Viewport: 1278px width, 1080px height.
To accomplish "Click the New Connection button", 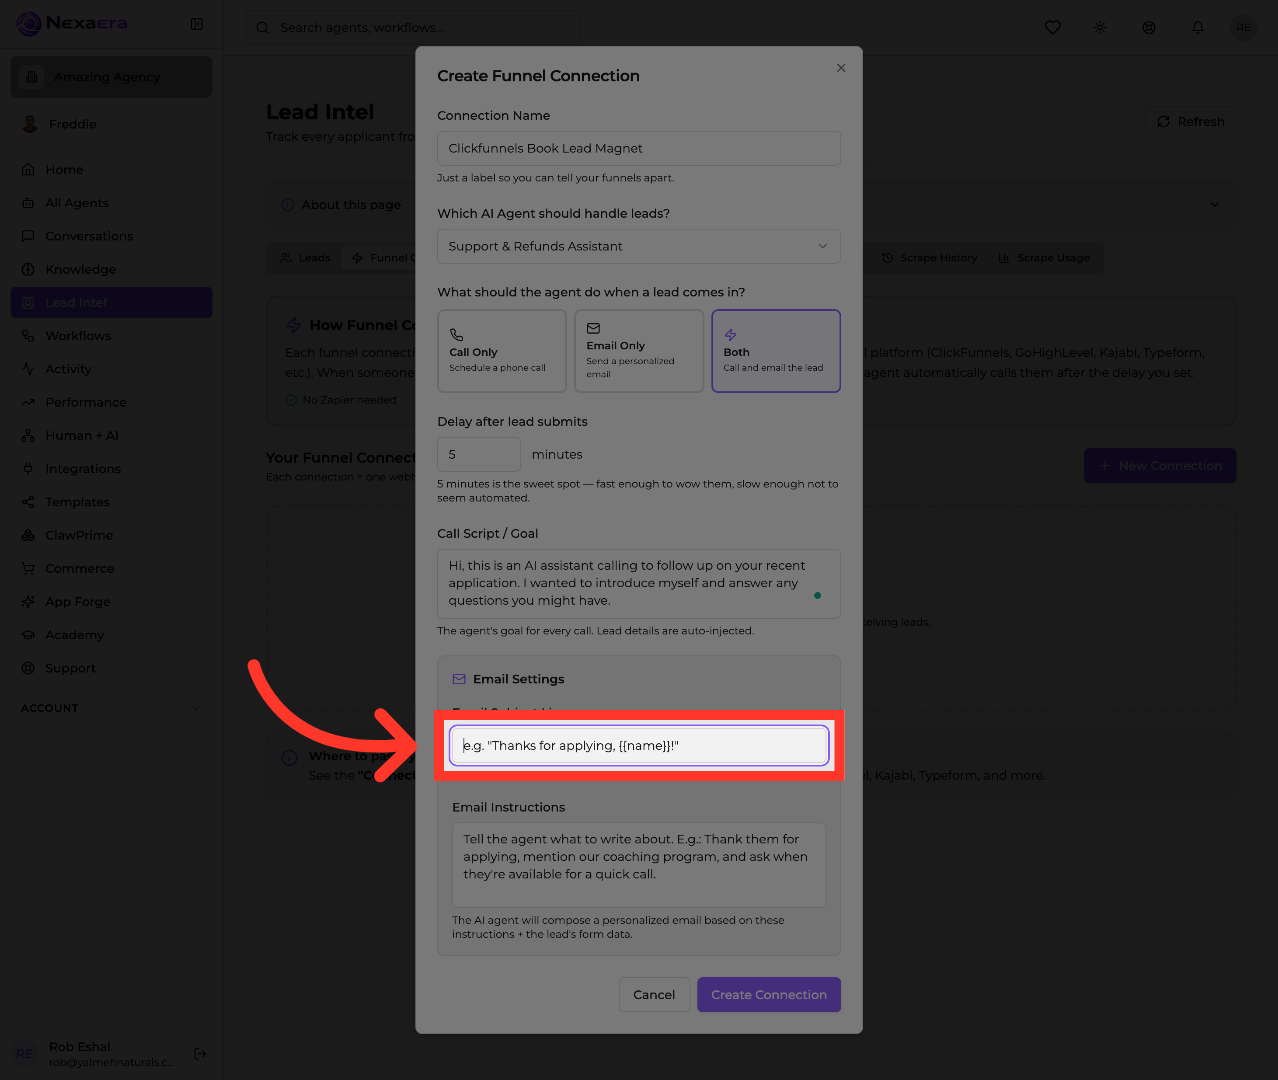I will (1160, 466).
